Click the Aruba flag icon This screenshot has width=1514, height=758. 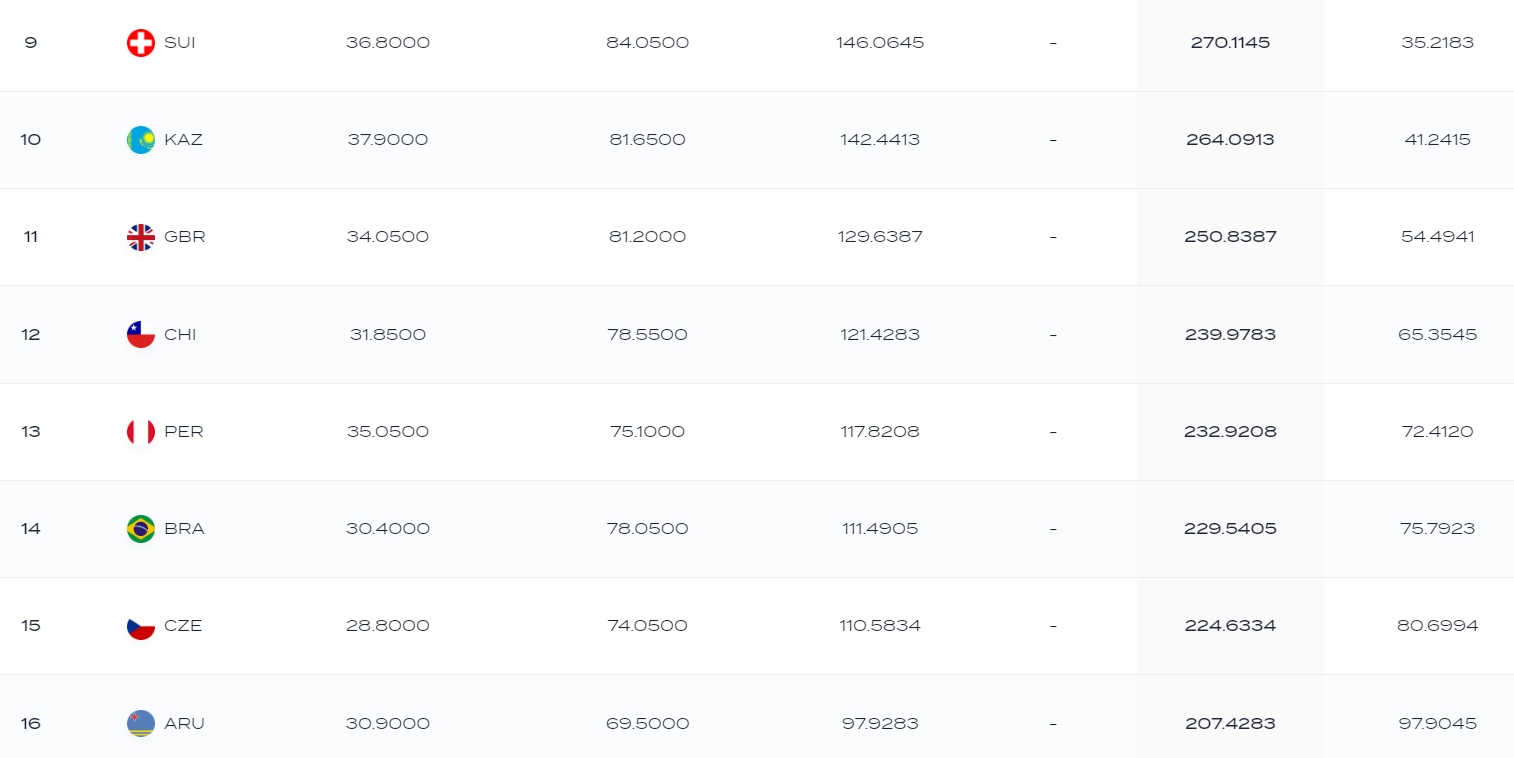(141, 723)
